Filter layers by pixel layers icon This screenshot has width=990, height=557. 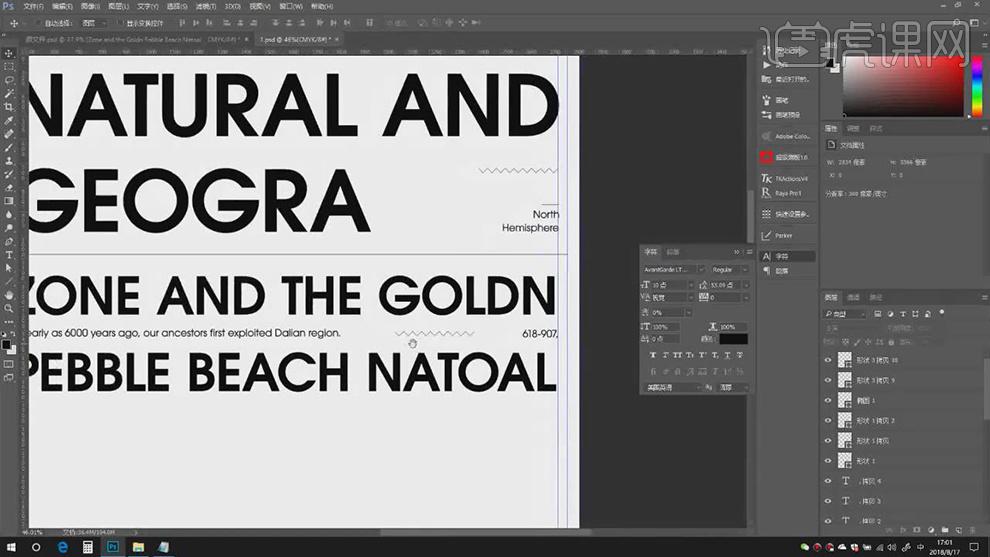[878, 314]
